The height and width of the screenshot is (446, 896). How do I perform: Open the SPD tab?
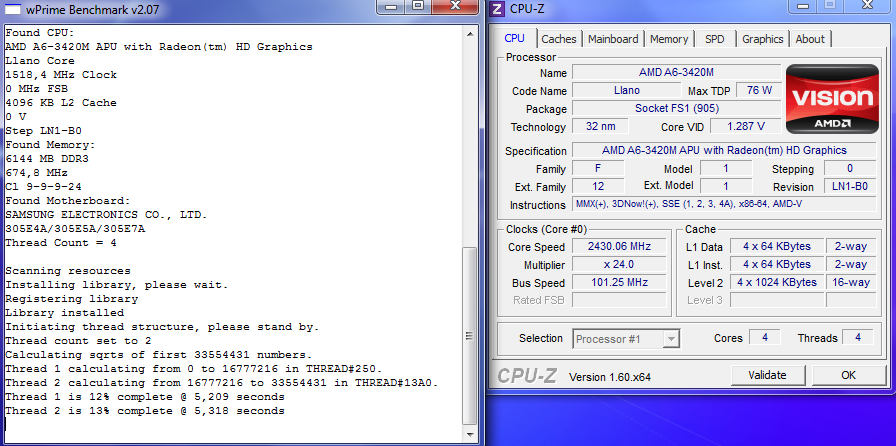pos(714,39)
